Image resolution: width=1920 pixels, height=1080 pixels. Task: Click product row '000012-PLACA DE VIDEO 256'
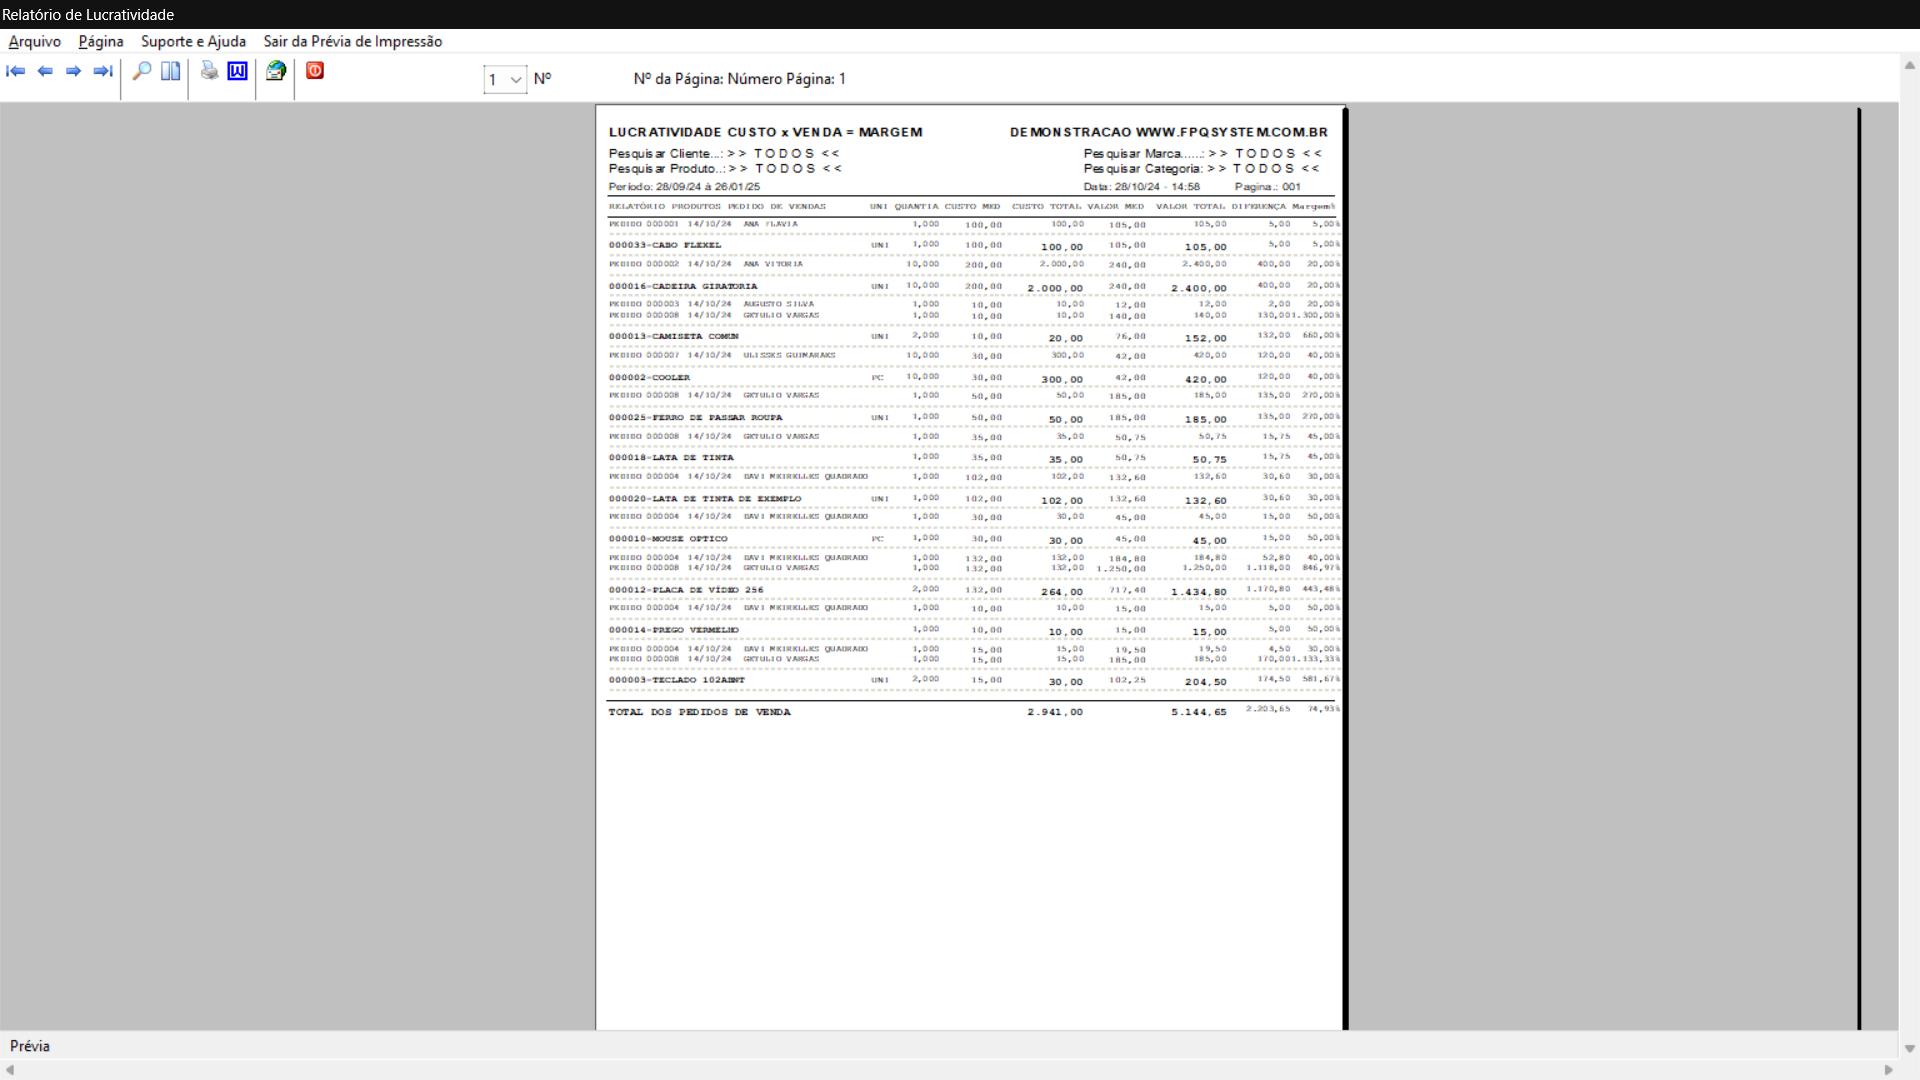(x=974, y=590)
